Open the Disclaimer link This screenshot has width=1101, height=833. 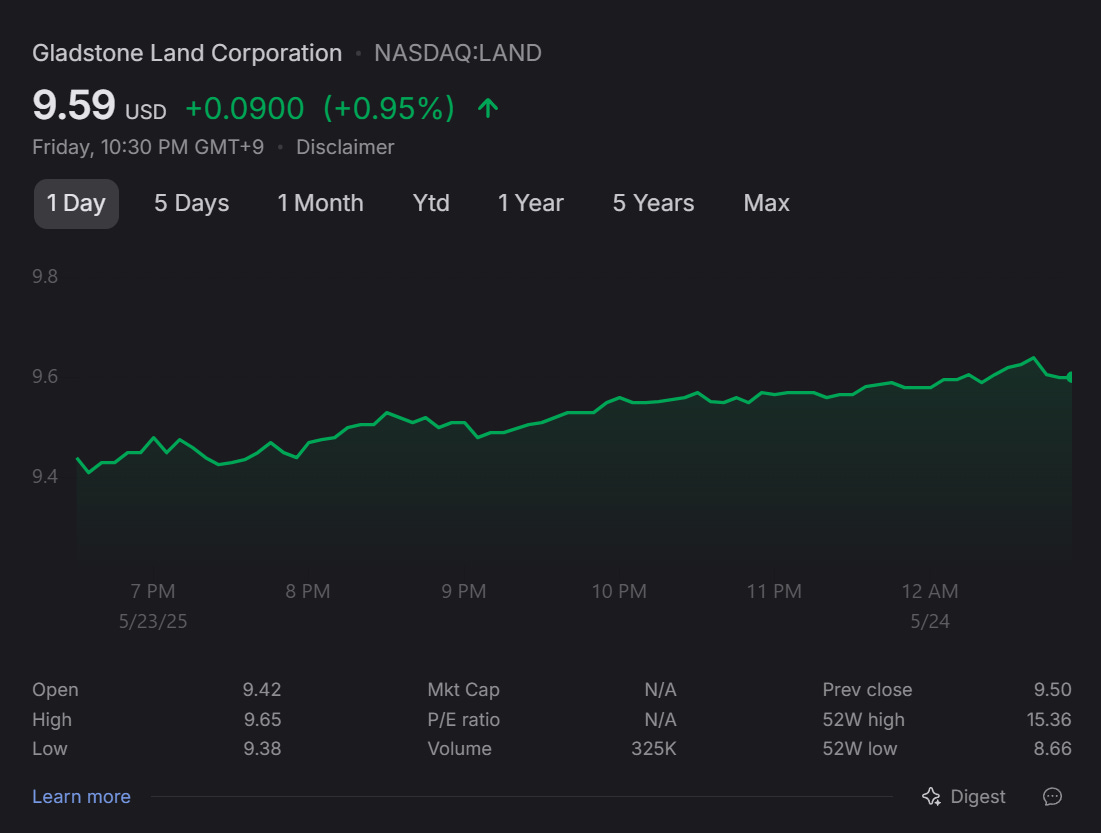click(x=345, y=147)
